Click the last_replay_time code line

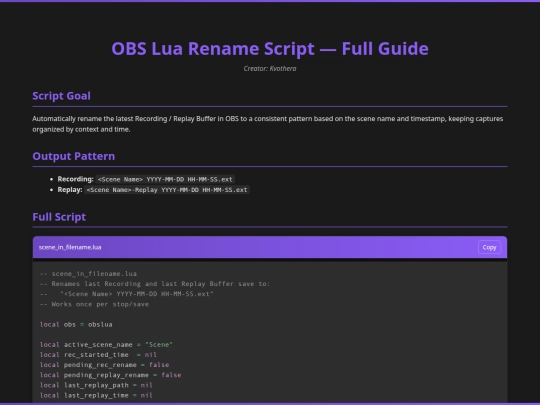pyautogui.click(x=96, y=395)
